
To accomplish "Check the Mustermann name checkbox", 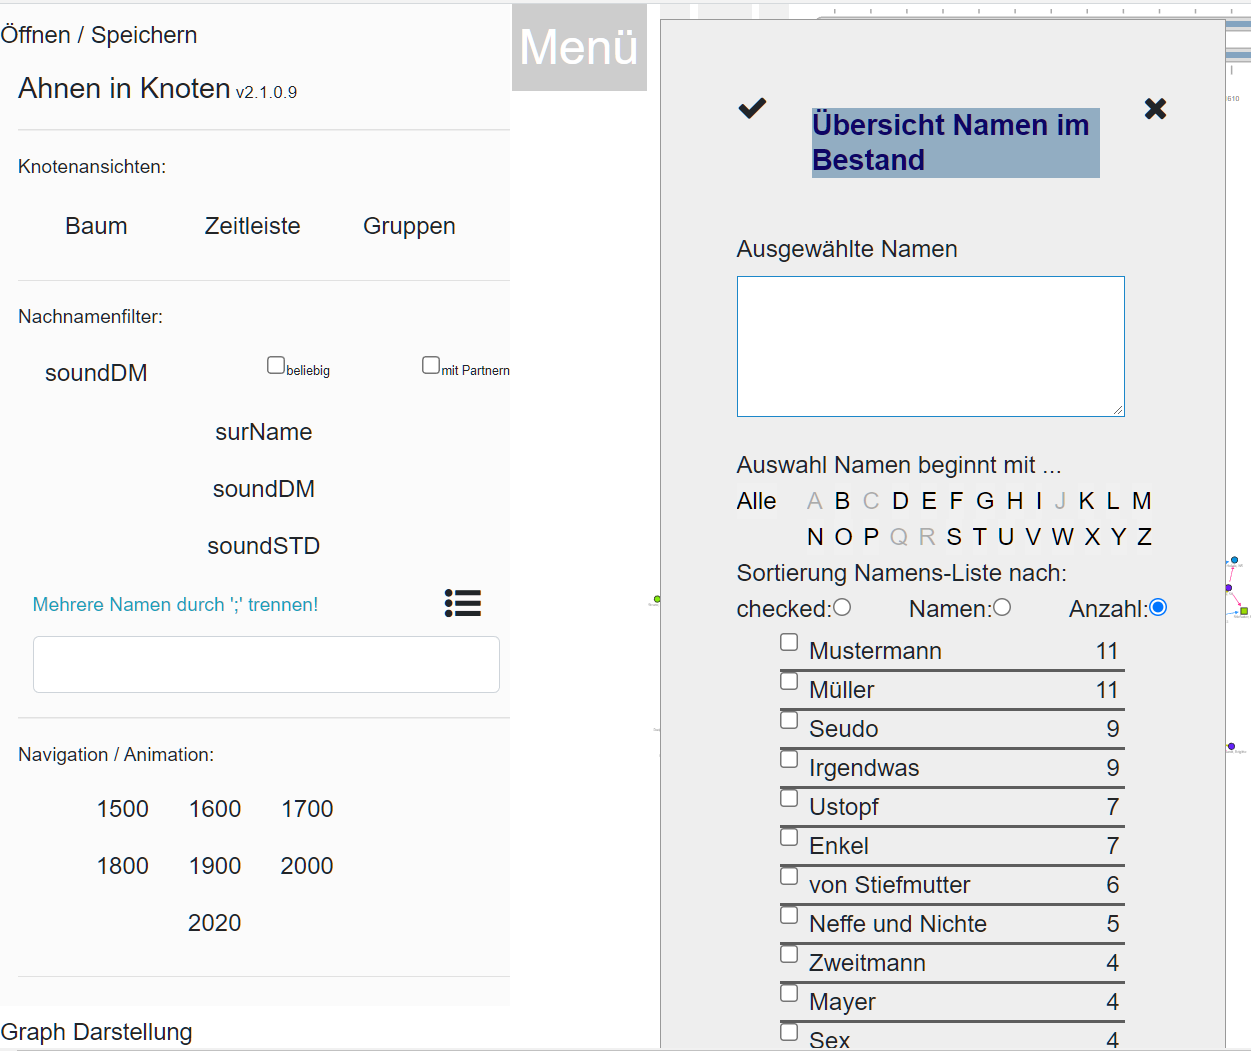I will tap(789, 642).
